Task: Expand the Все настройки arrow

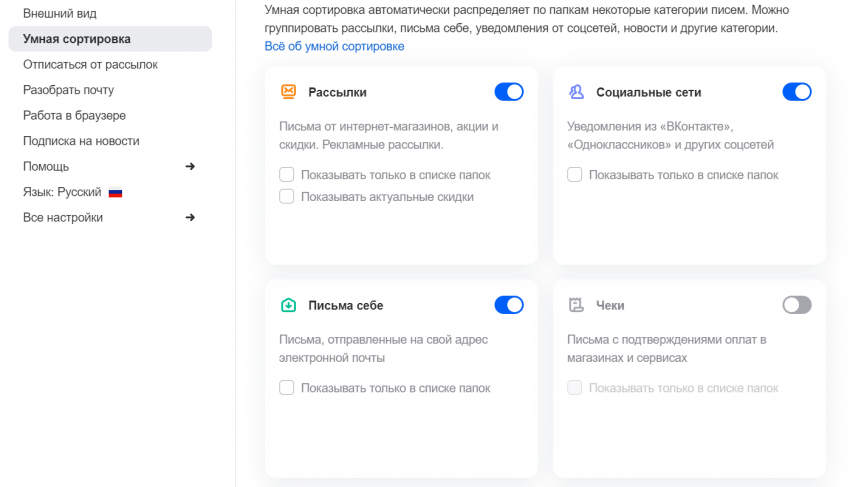Action: (x=190, y=217)
